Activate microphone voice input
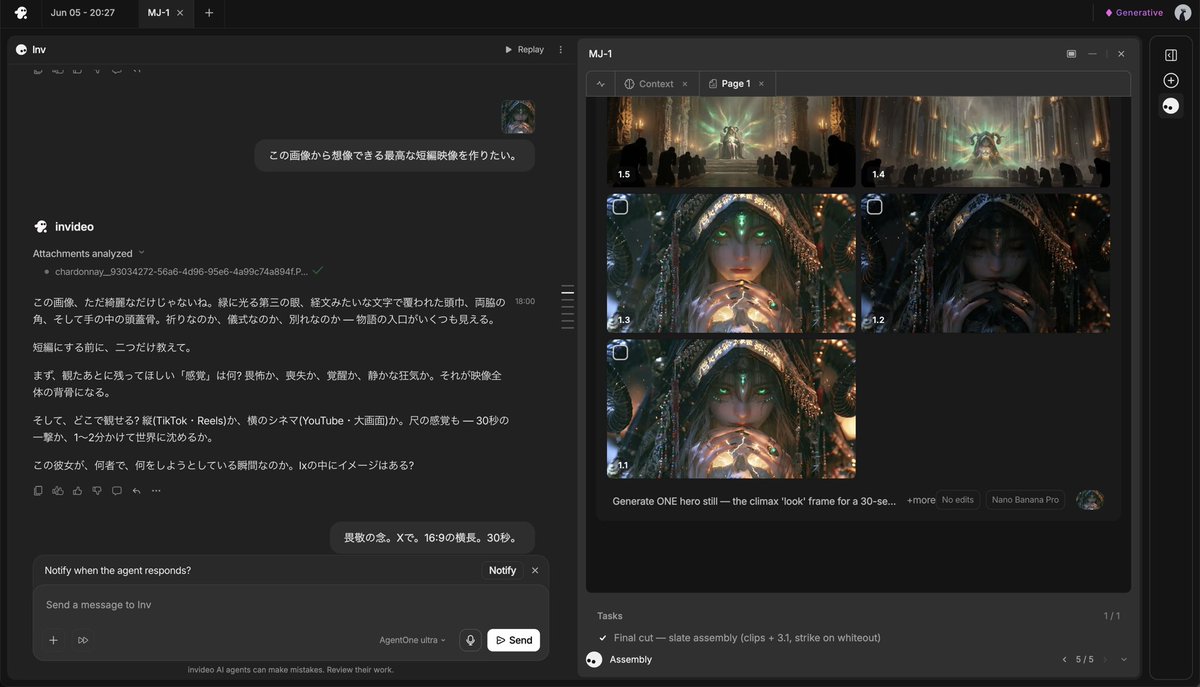Viewport: 1200px width, 687px height. pos(470,640)
